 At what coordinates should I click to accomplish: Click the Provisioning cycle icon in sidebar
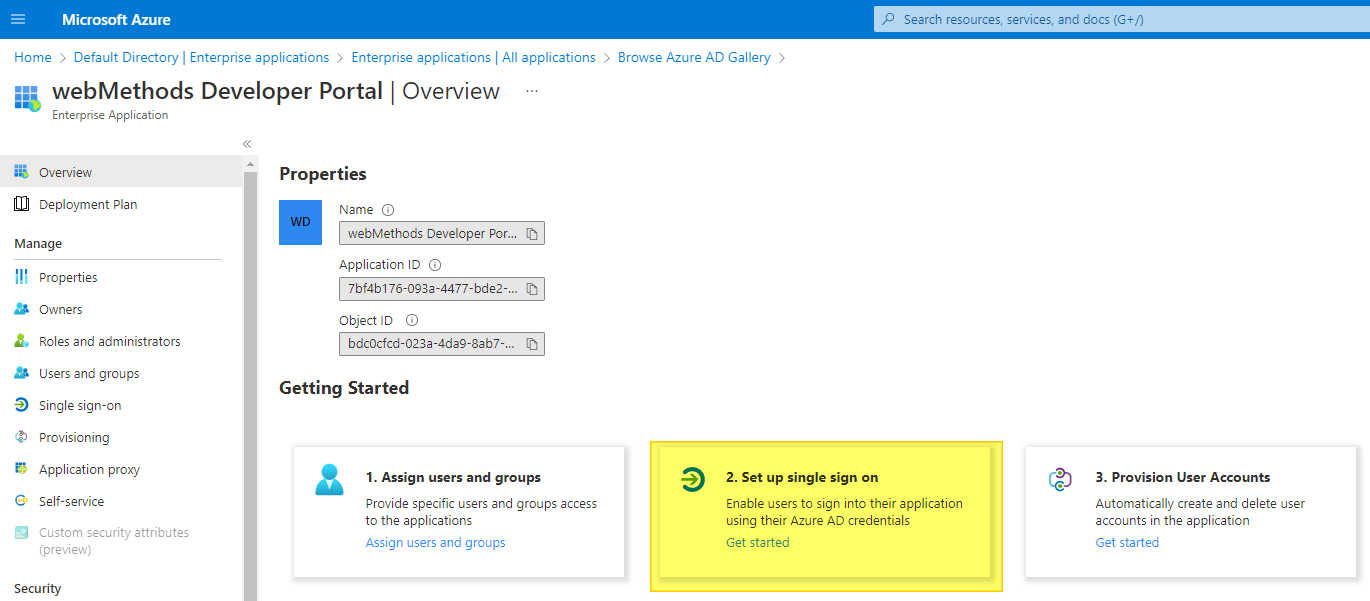point(21,437)
